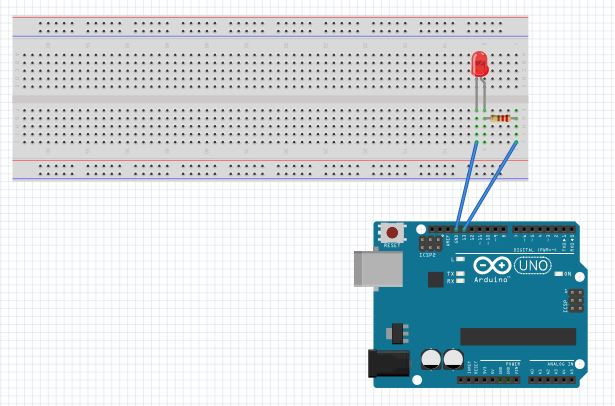The width and height of the screenshot is (615, 406).
Task: Click the red LED on the breadboard
Action: click(480, 64)
